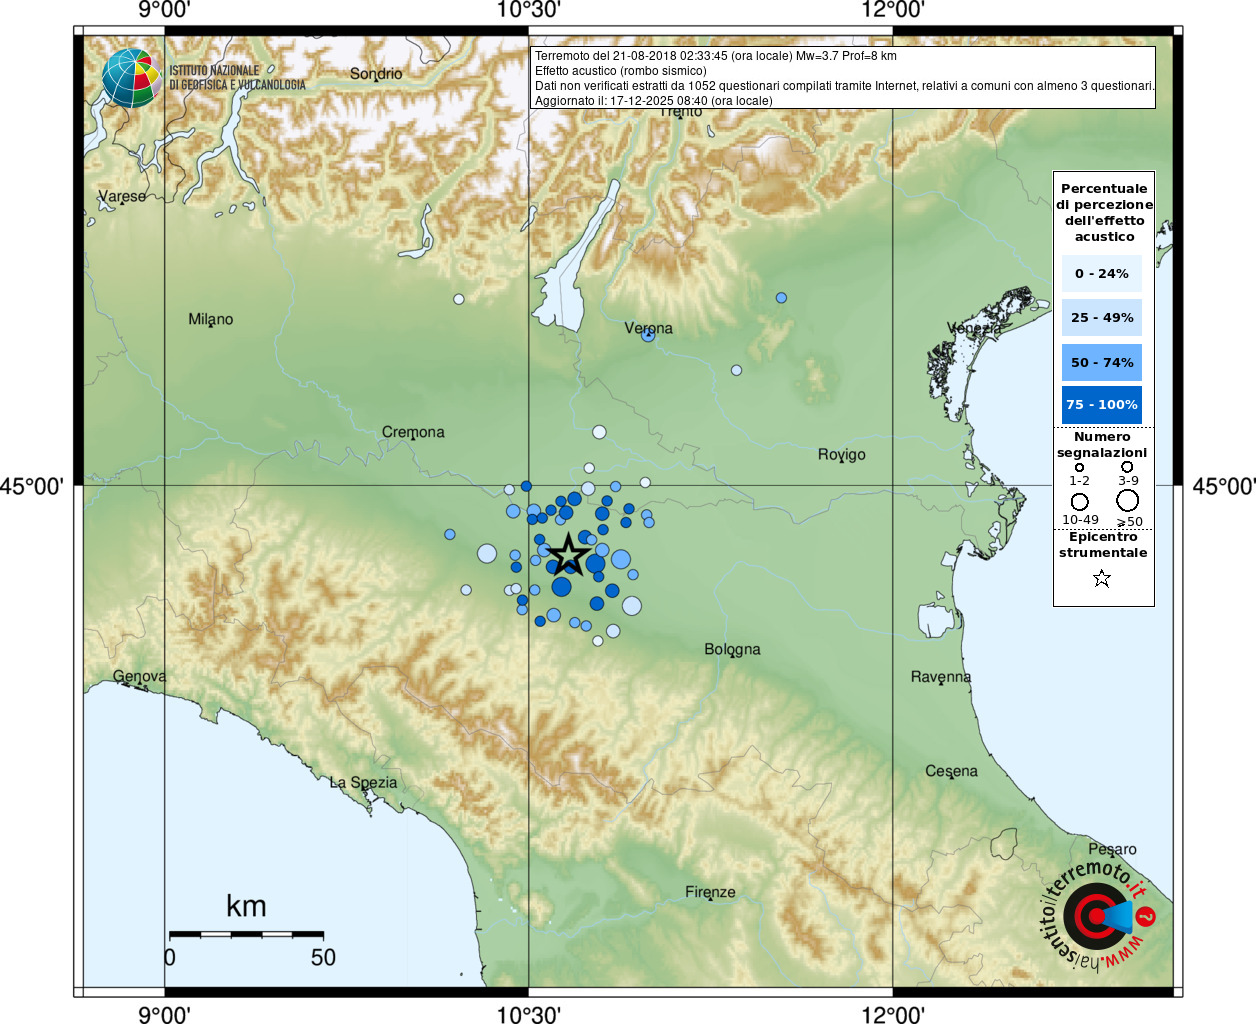
Task: Click the Genova city label
Action: (139, 677)
